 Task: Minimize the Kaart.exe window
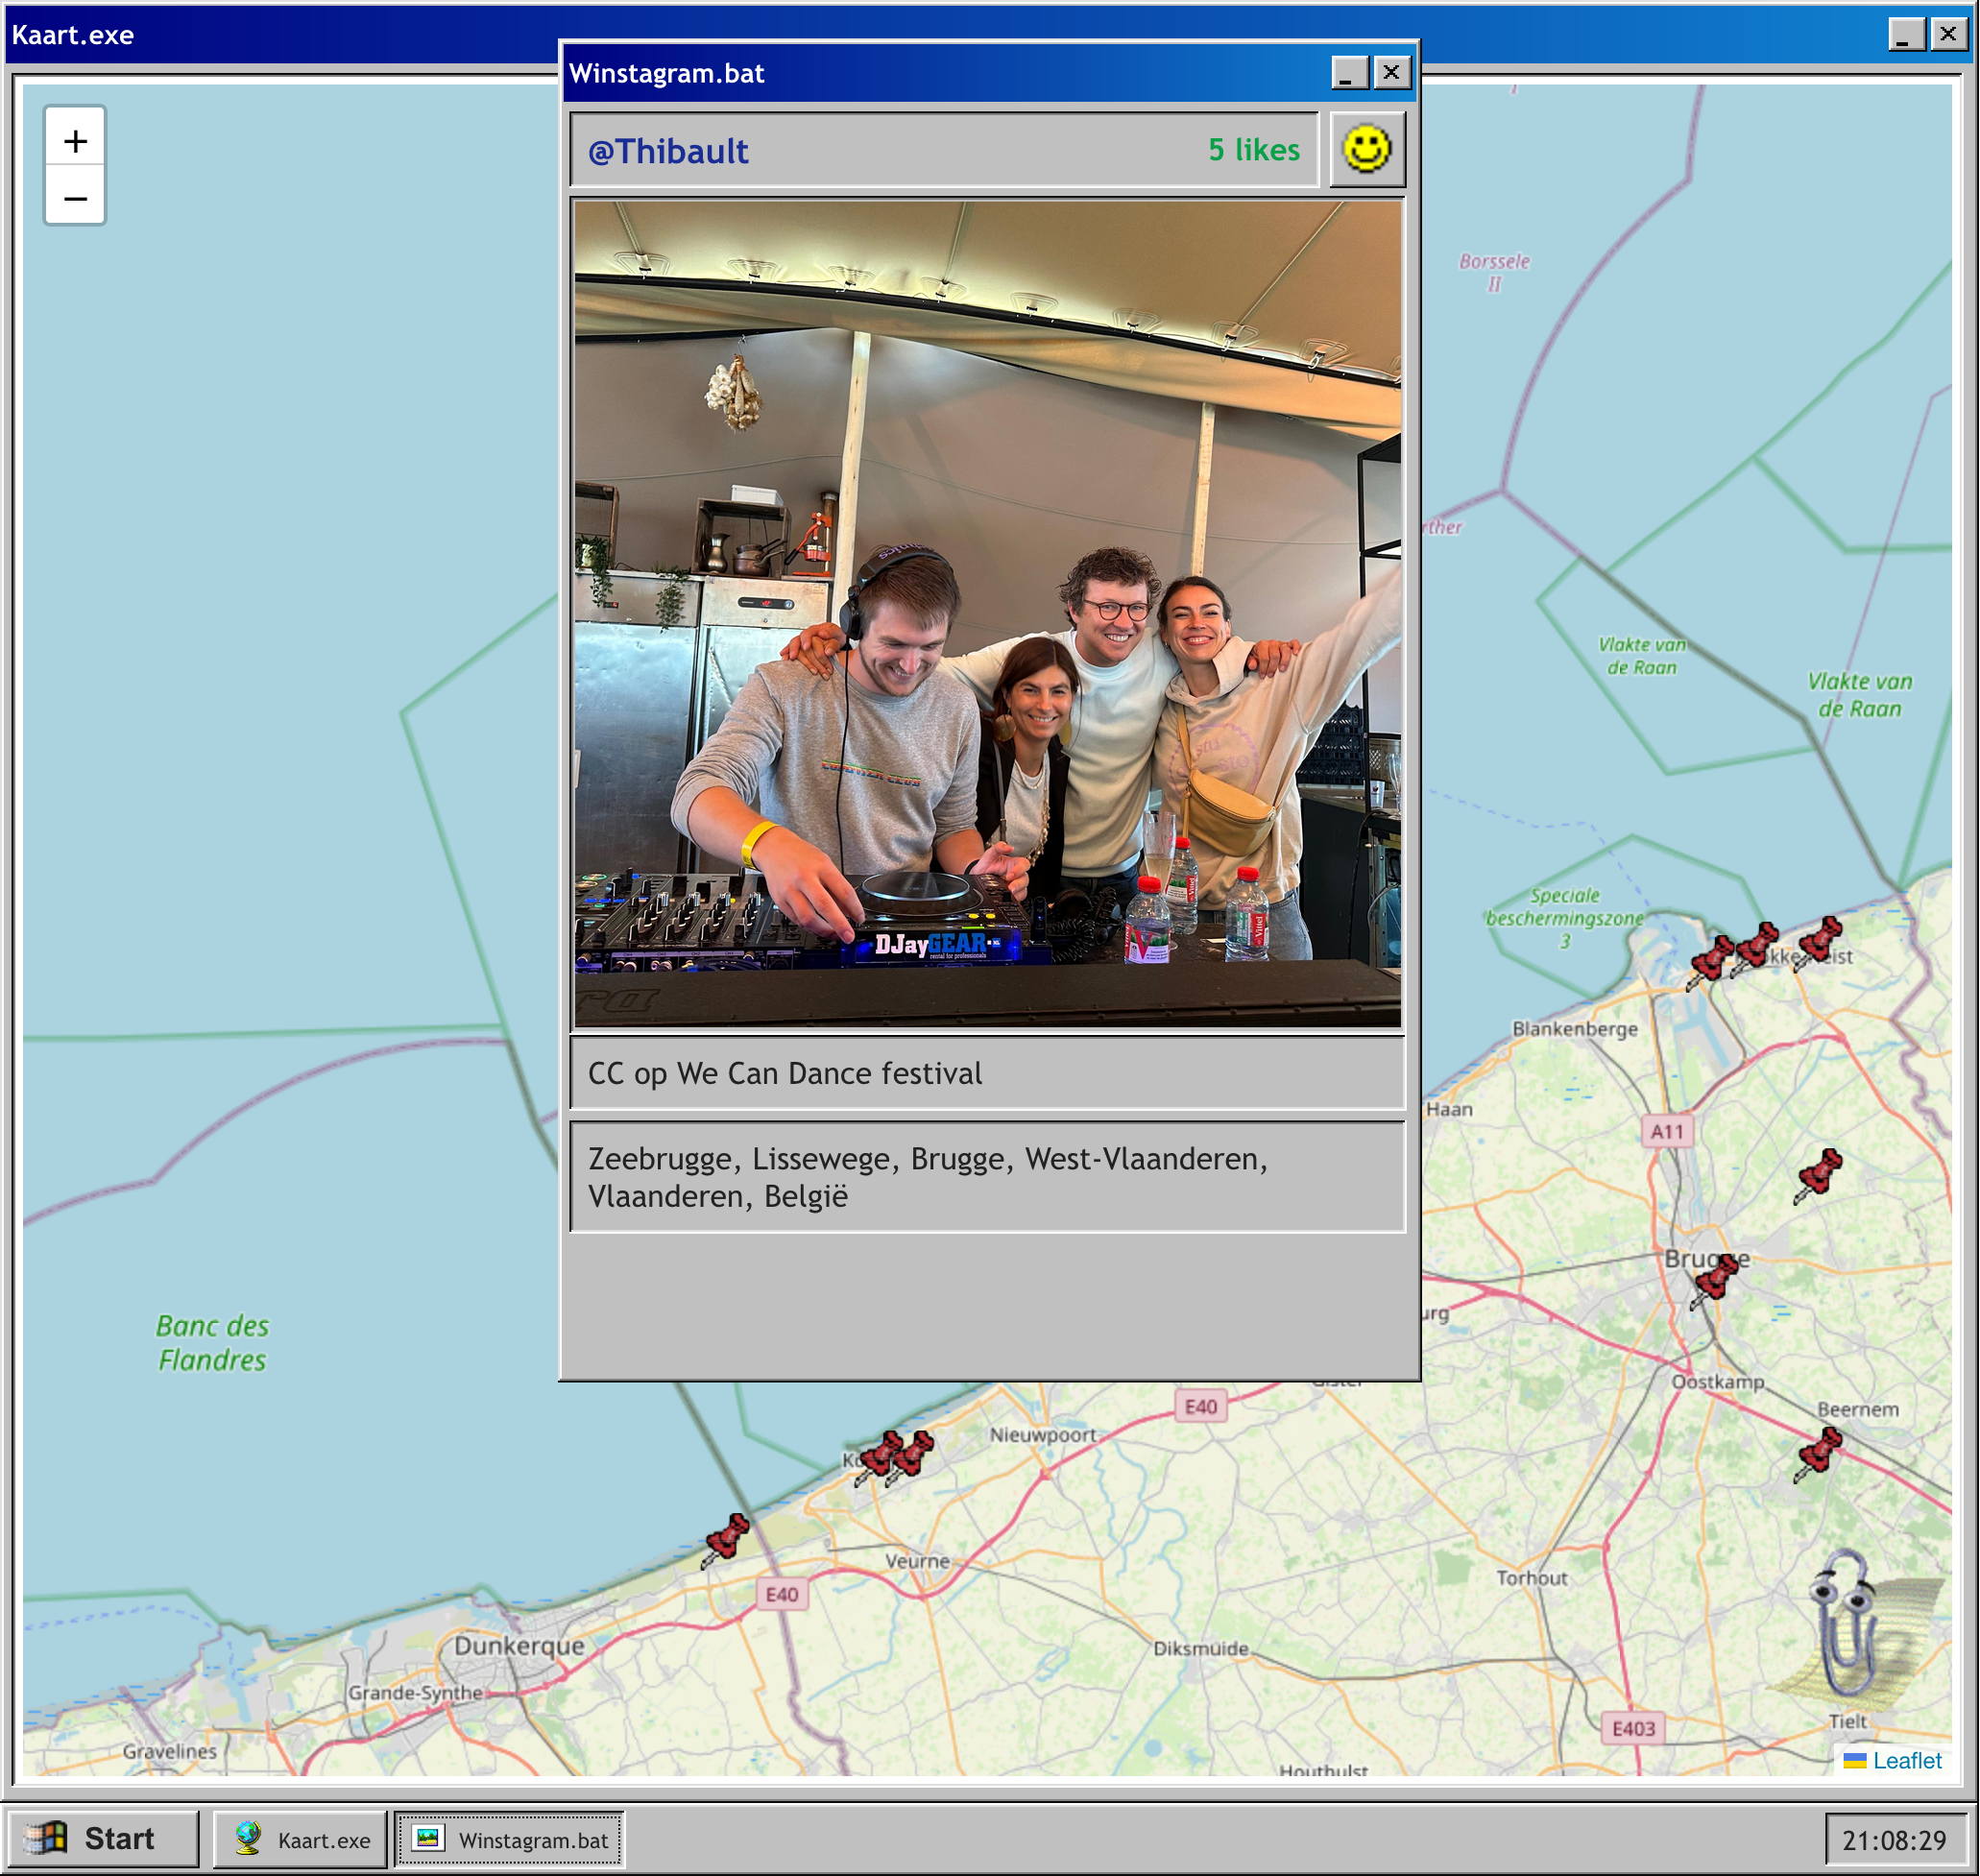click(x=1906, y=35)
